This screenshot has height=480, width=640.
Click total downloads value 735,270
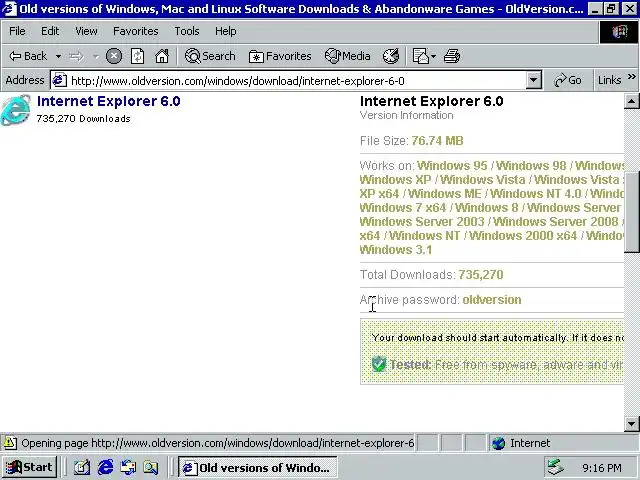coord(480,275)
